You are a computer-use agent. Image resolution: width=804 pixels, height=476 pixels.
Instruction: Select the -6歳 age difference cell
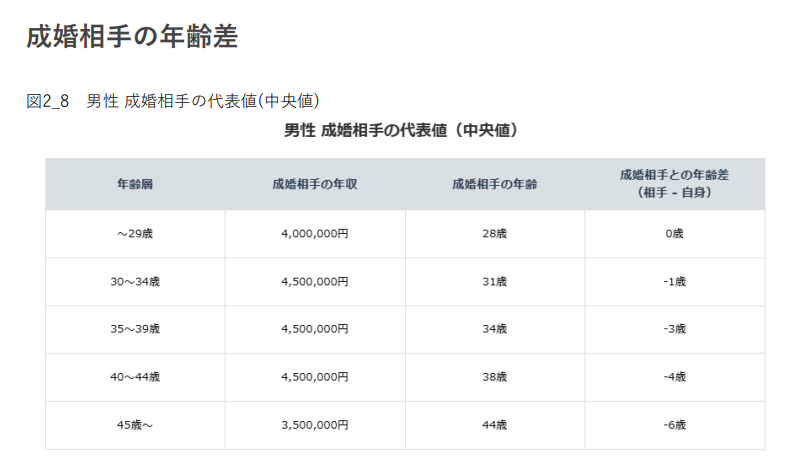[x=675, y=425]
